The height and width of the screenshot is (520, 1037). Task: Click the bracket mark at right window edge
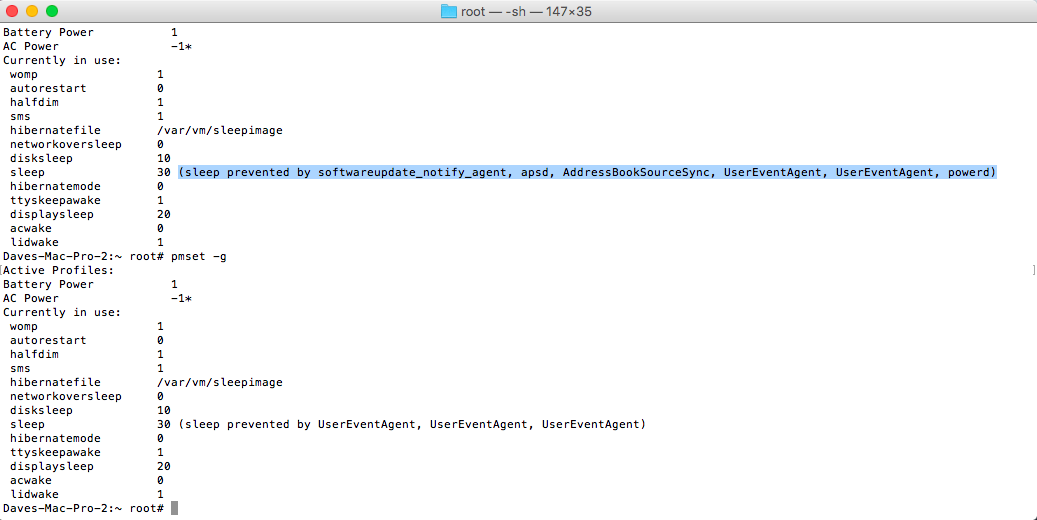pyautogui.click(x=1031, y=270)
